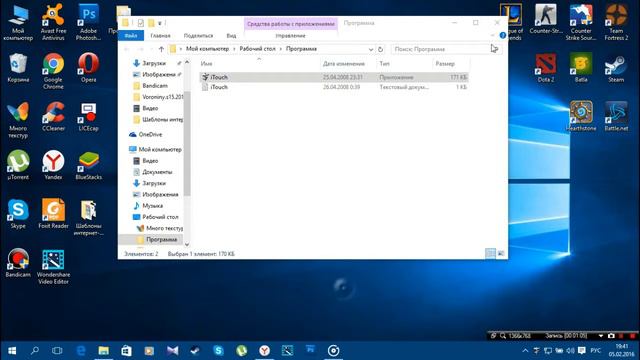Open the Управление ribbon tab
The height and width of the screenshot is (360, 640).
coord(290,36)
